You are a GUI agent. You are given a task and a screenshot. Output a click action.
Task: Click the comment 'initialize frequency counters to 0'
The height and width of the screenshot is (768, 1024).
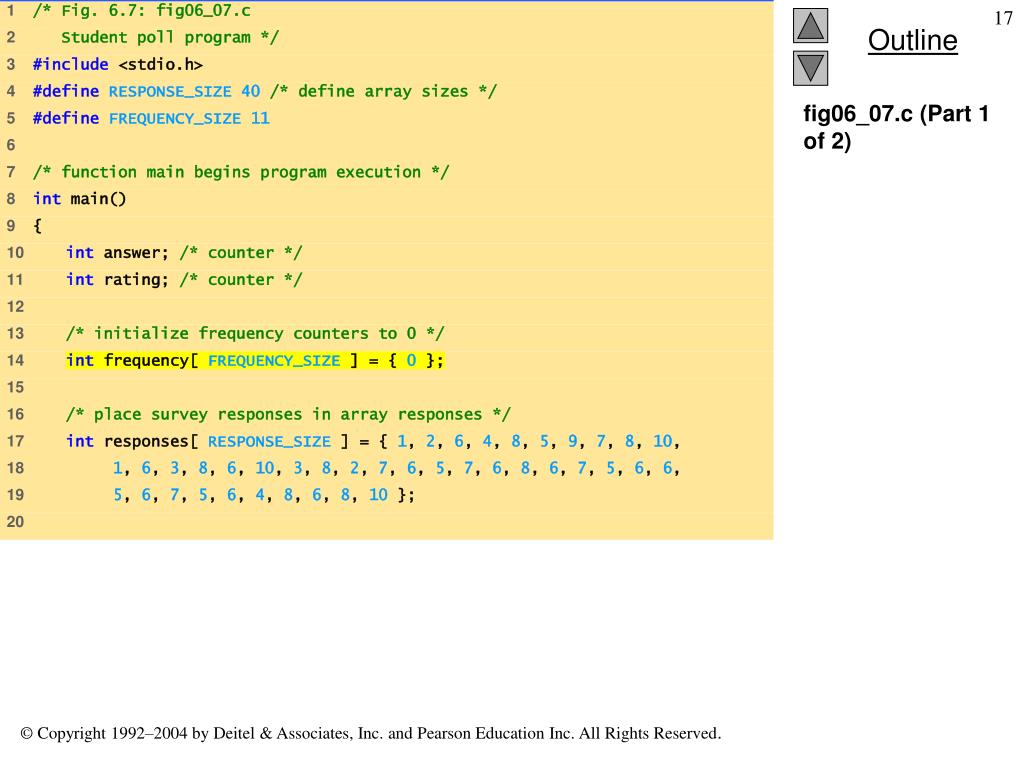(255, 334)
